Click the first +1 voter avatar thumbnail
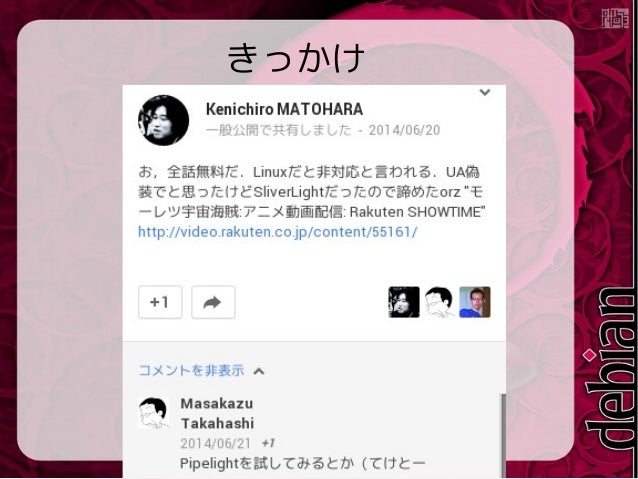The image size is (638, 479). coord(404,302)
